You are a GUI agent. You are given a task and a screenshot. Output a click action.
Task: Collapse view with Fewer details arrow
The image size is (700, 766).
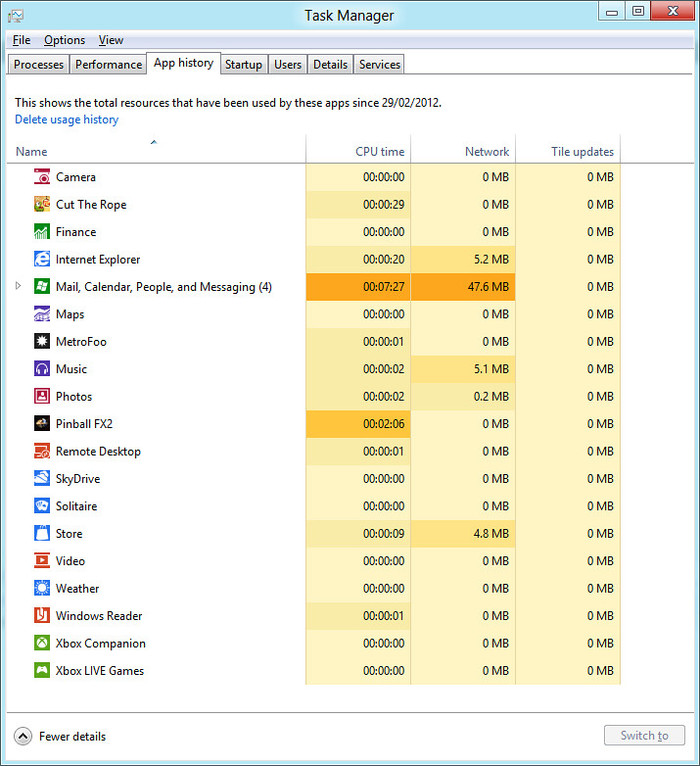tap(23, 736)
